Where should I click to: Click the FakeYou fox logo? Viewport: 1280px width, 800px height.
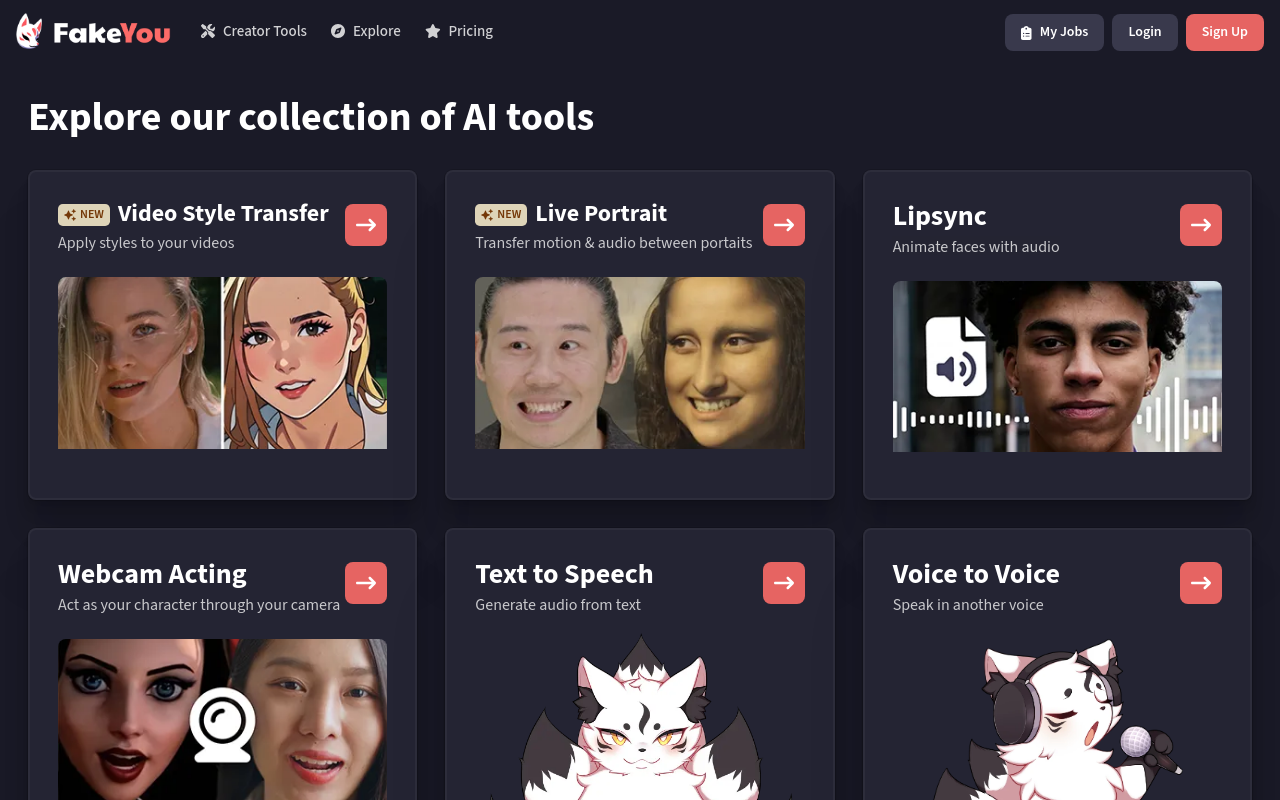[x=30, y=32]
